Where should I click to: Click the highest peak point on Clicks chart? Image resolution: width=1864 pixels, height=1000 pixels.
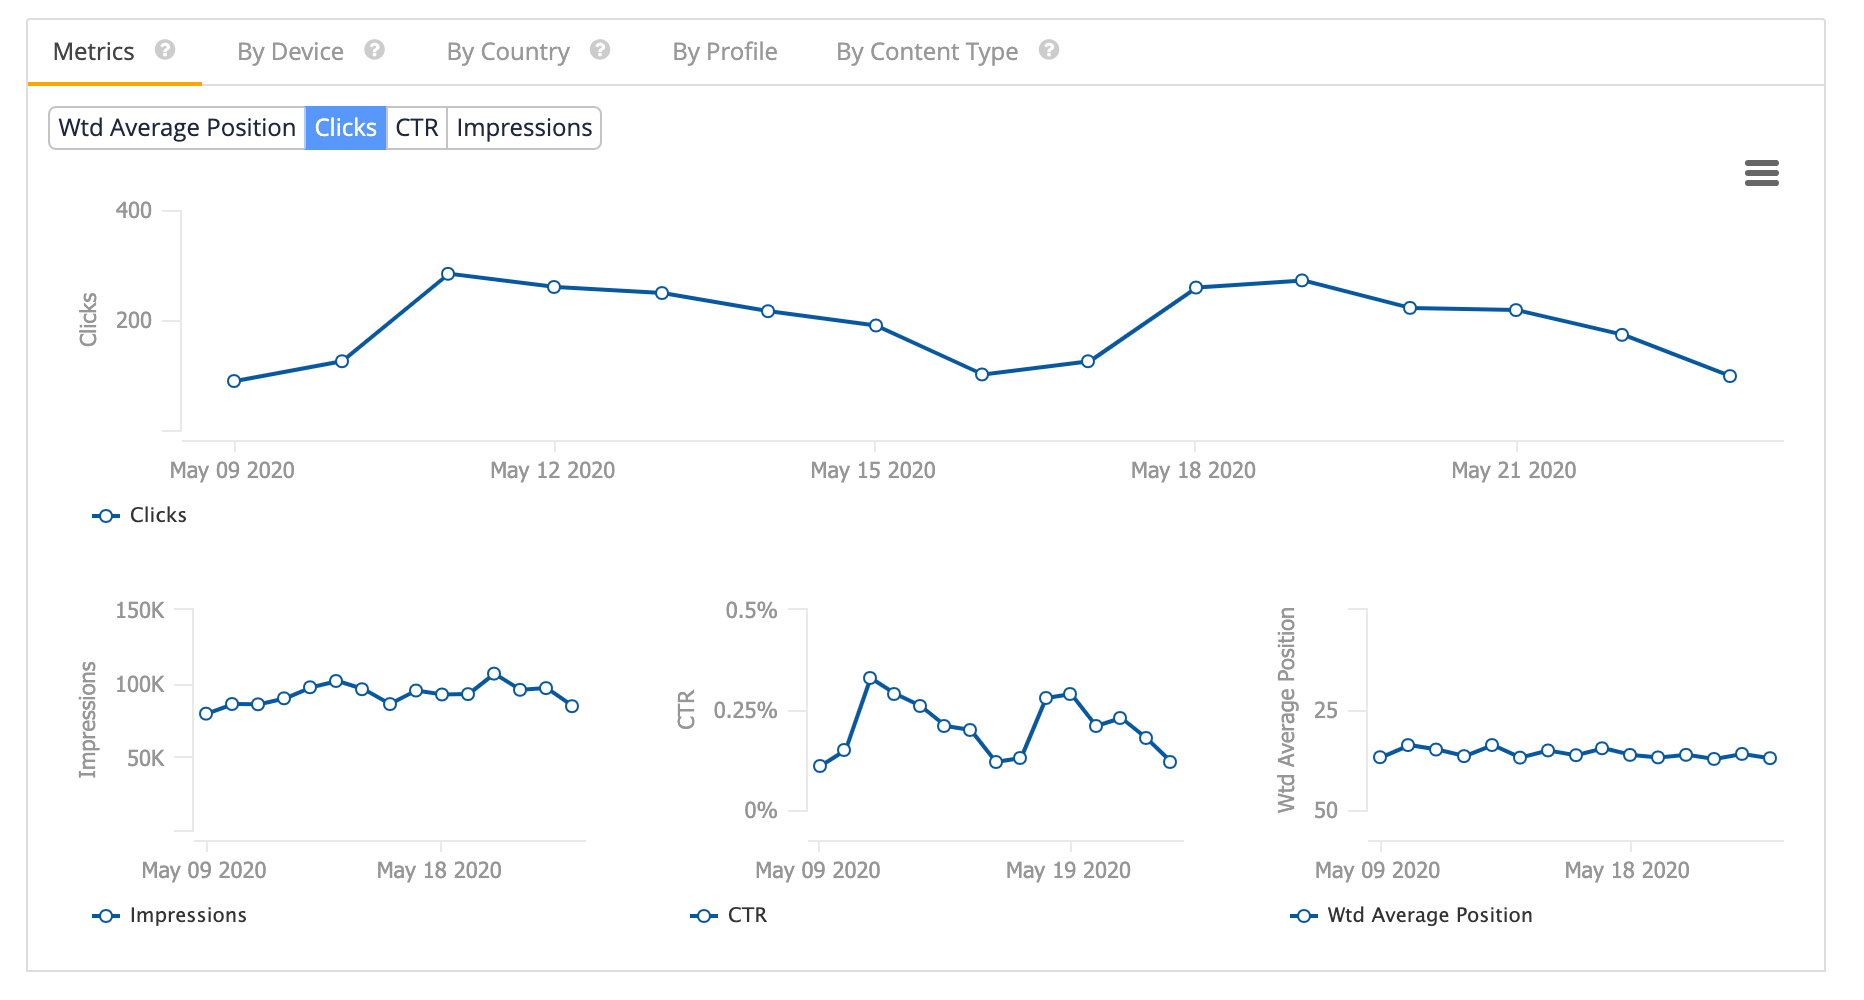(448, 272)
